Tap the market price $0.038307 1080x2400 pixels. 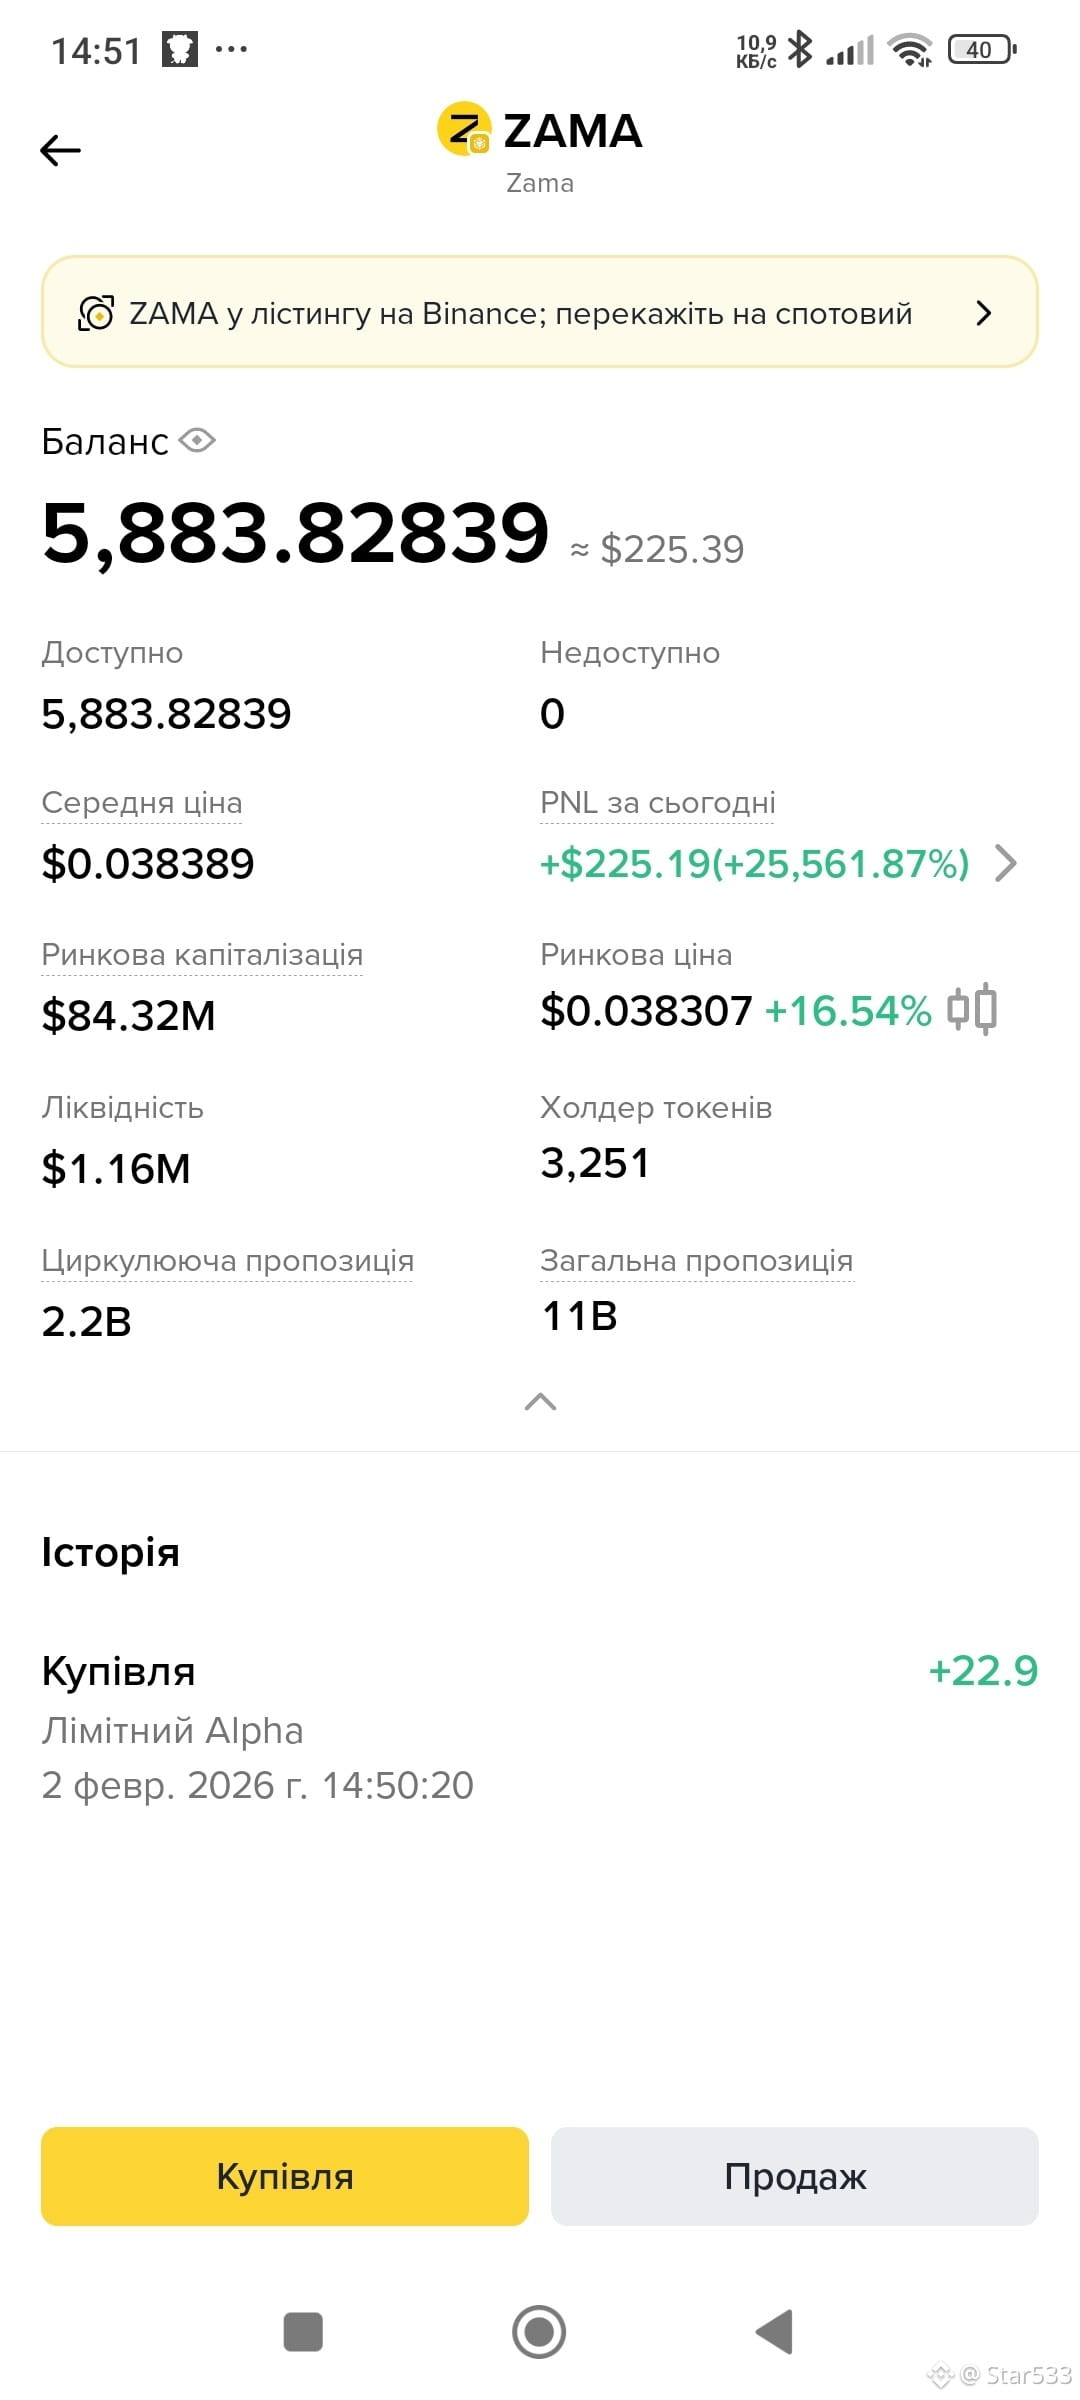tap(646, 1011)
